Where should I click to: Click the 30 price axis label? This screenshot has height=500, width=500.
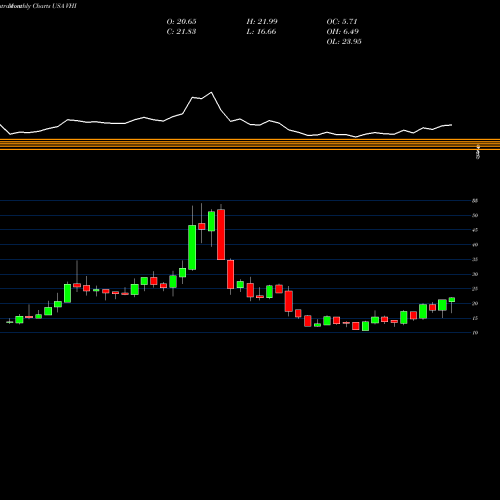click(475, 274)
